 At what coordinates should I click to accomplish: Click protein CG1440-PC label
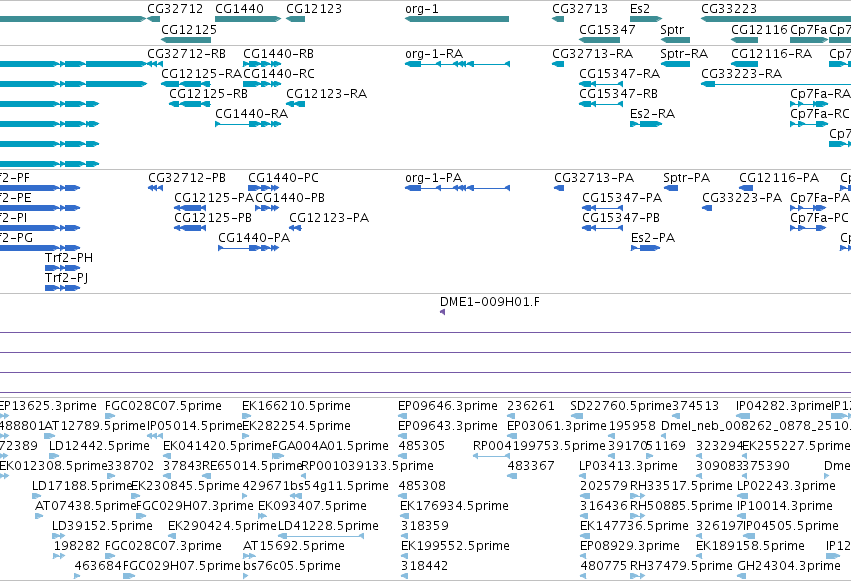click(283, 178)
